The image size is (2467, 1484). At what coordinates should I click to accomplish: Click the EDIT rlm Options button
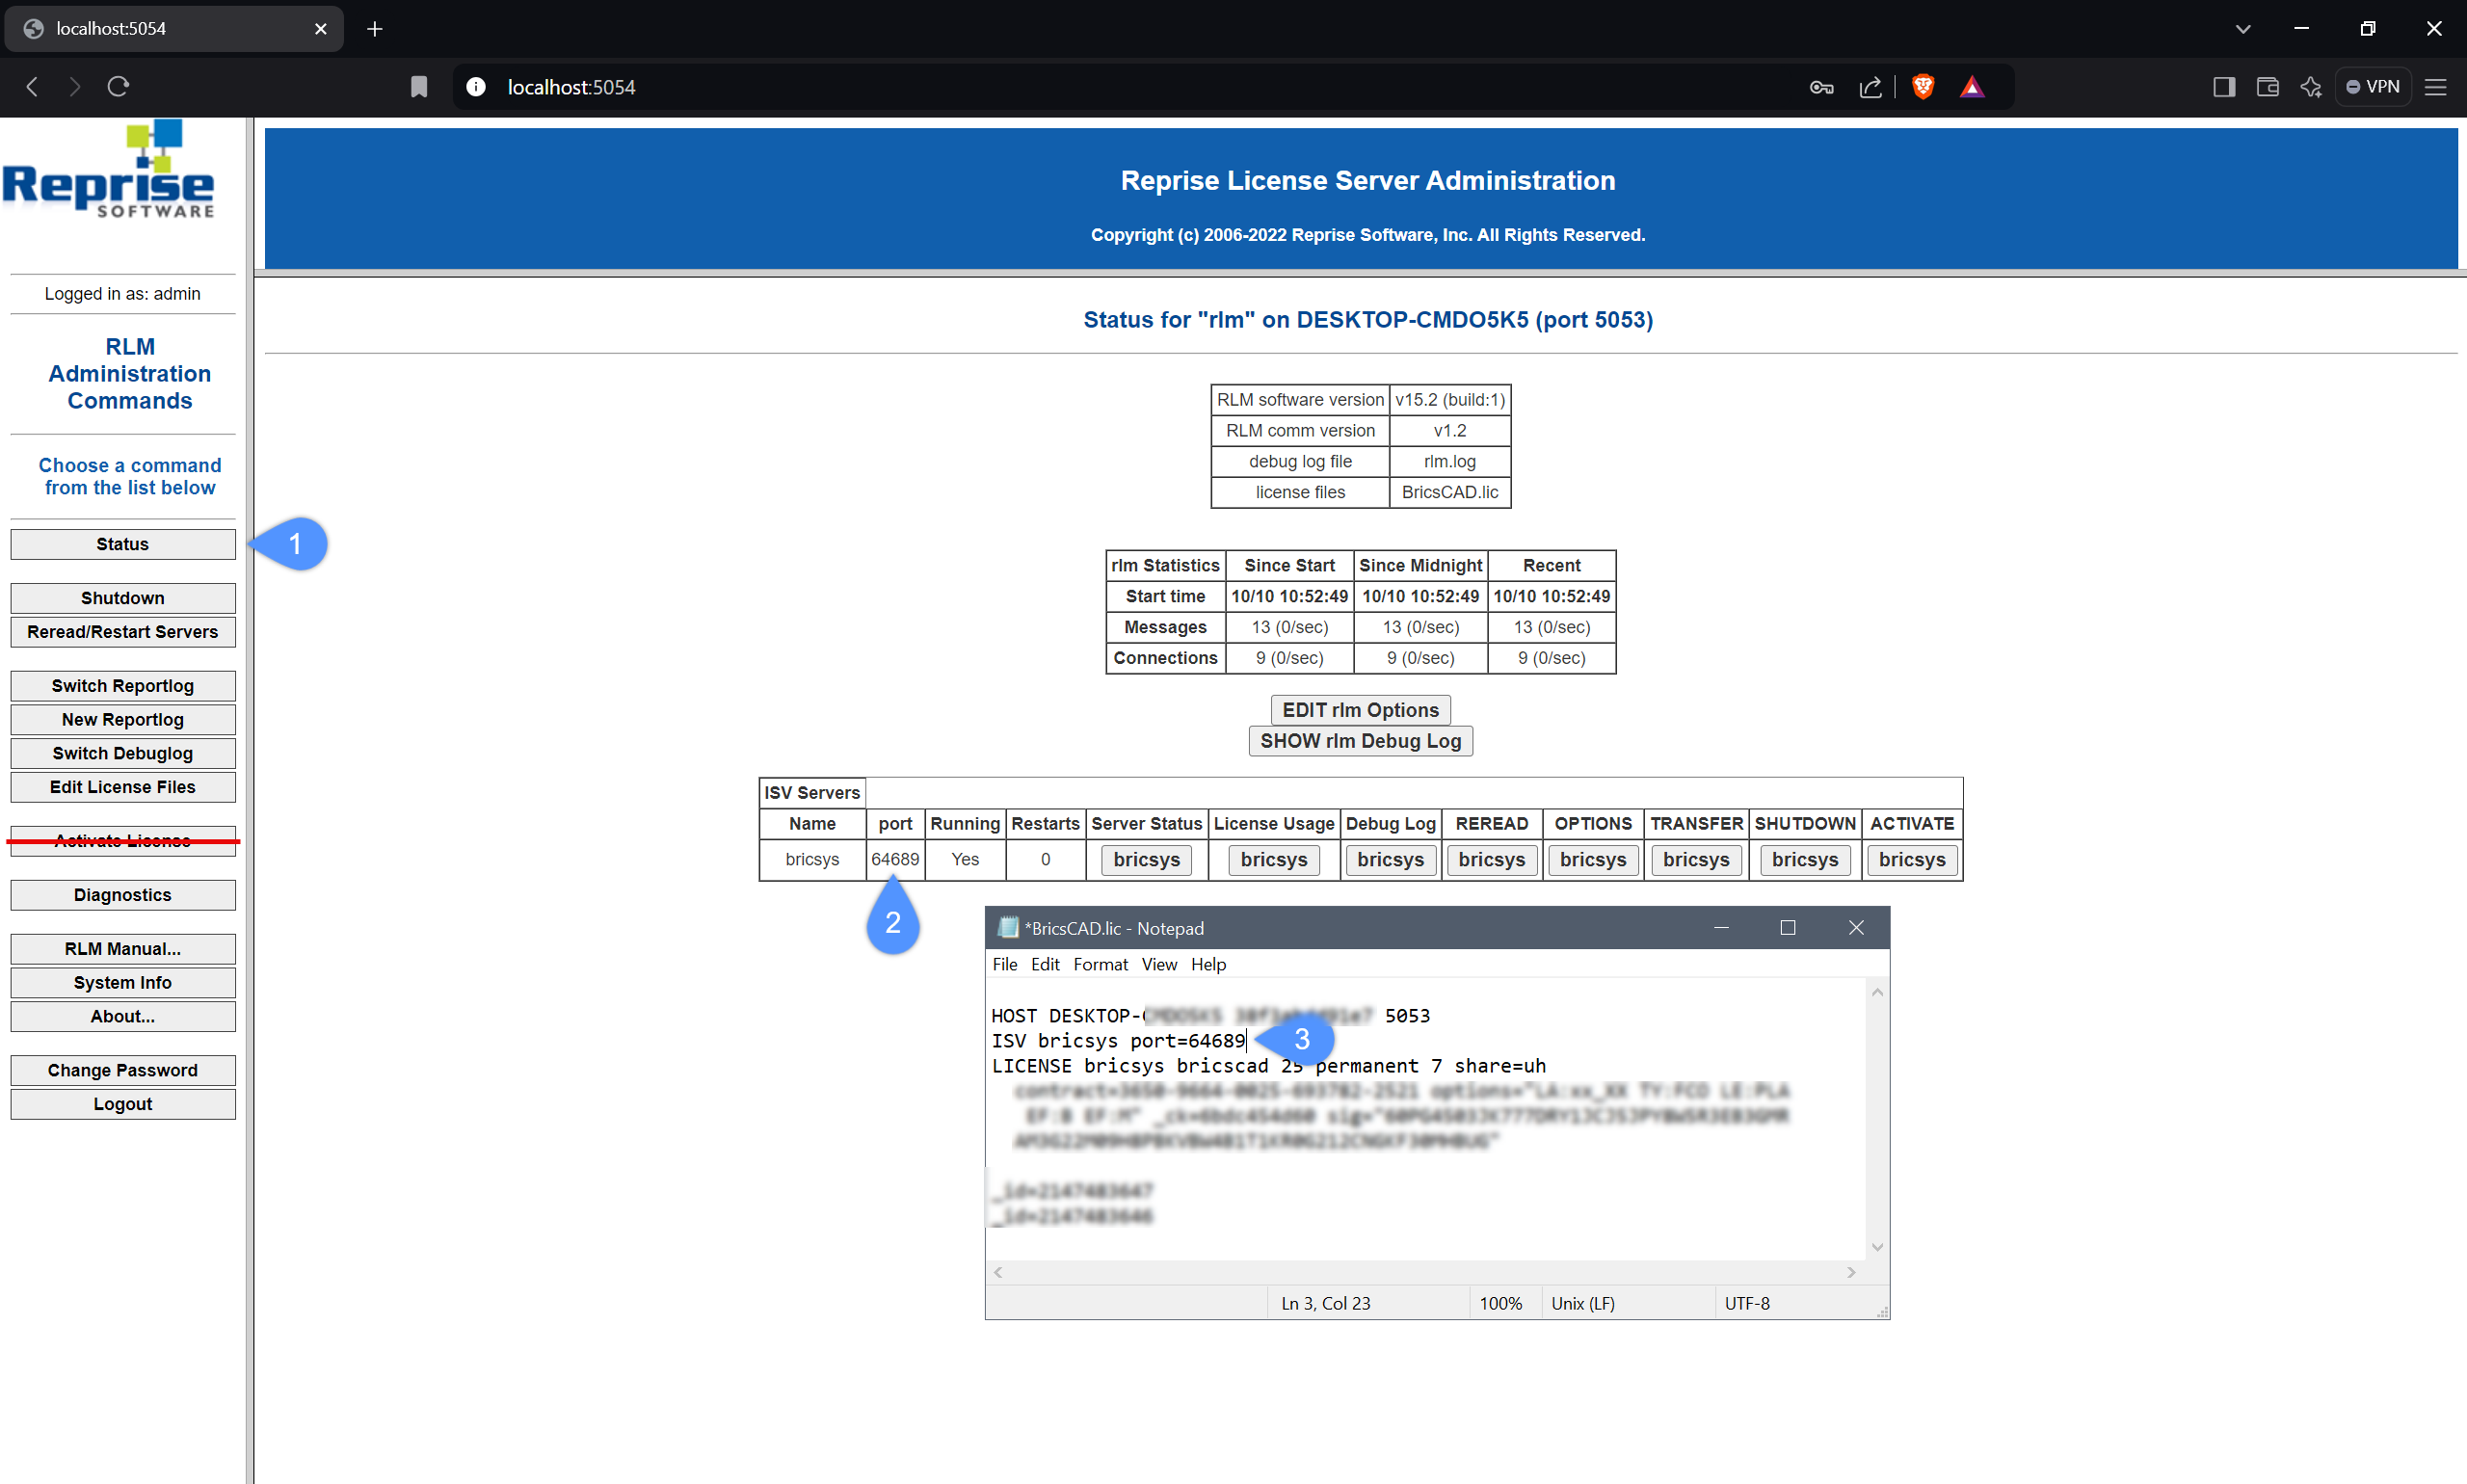pos(1360,710)
